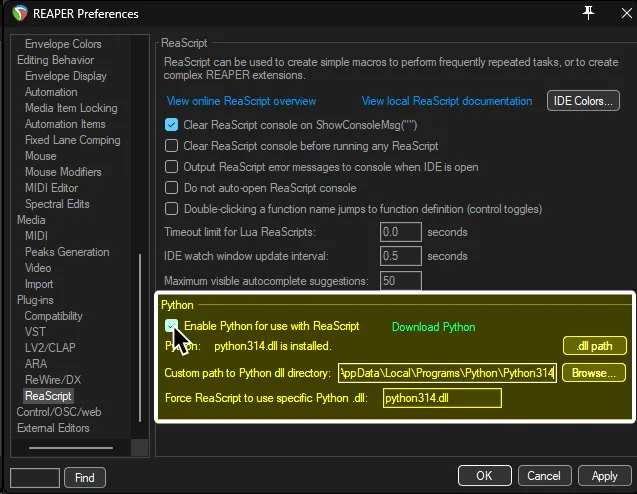
Task: Click the category tree vertical scrollbar
Action: pyautogui.click(x=140, y=338)
